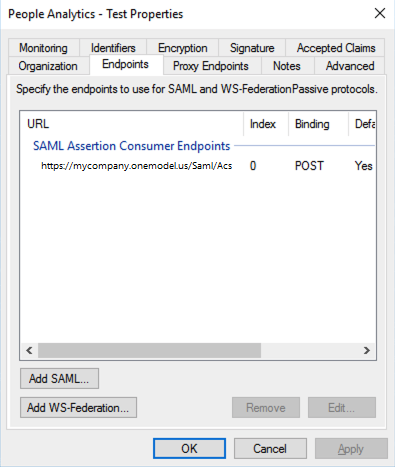Confirm the dialog with OK
The image size is (395, 467).
click(189, 448)
